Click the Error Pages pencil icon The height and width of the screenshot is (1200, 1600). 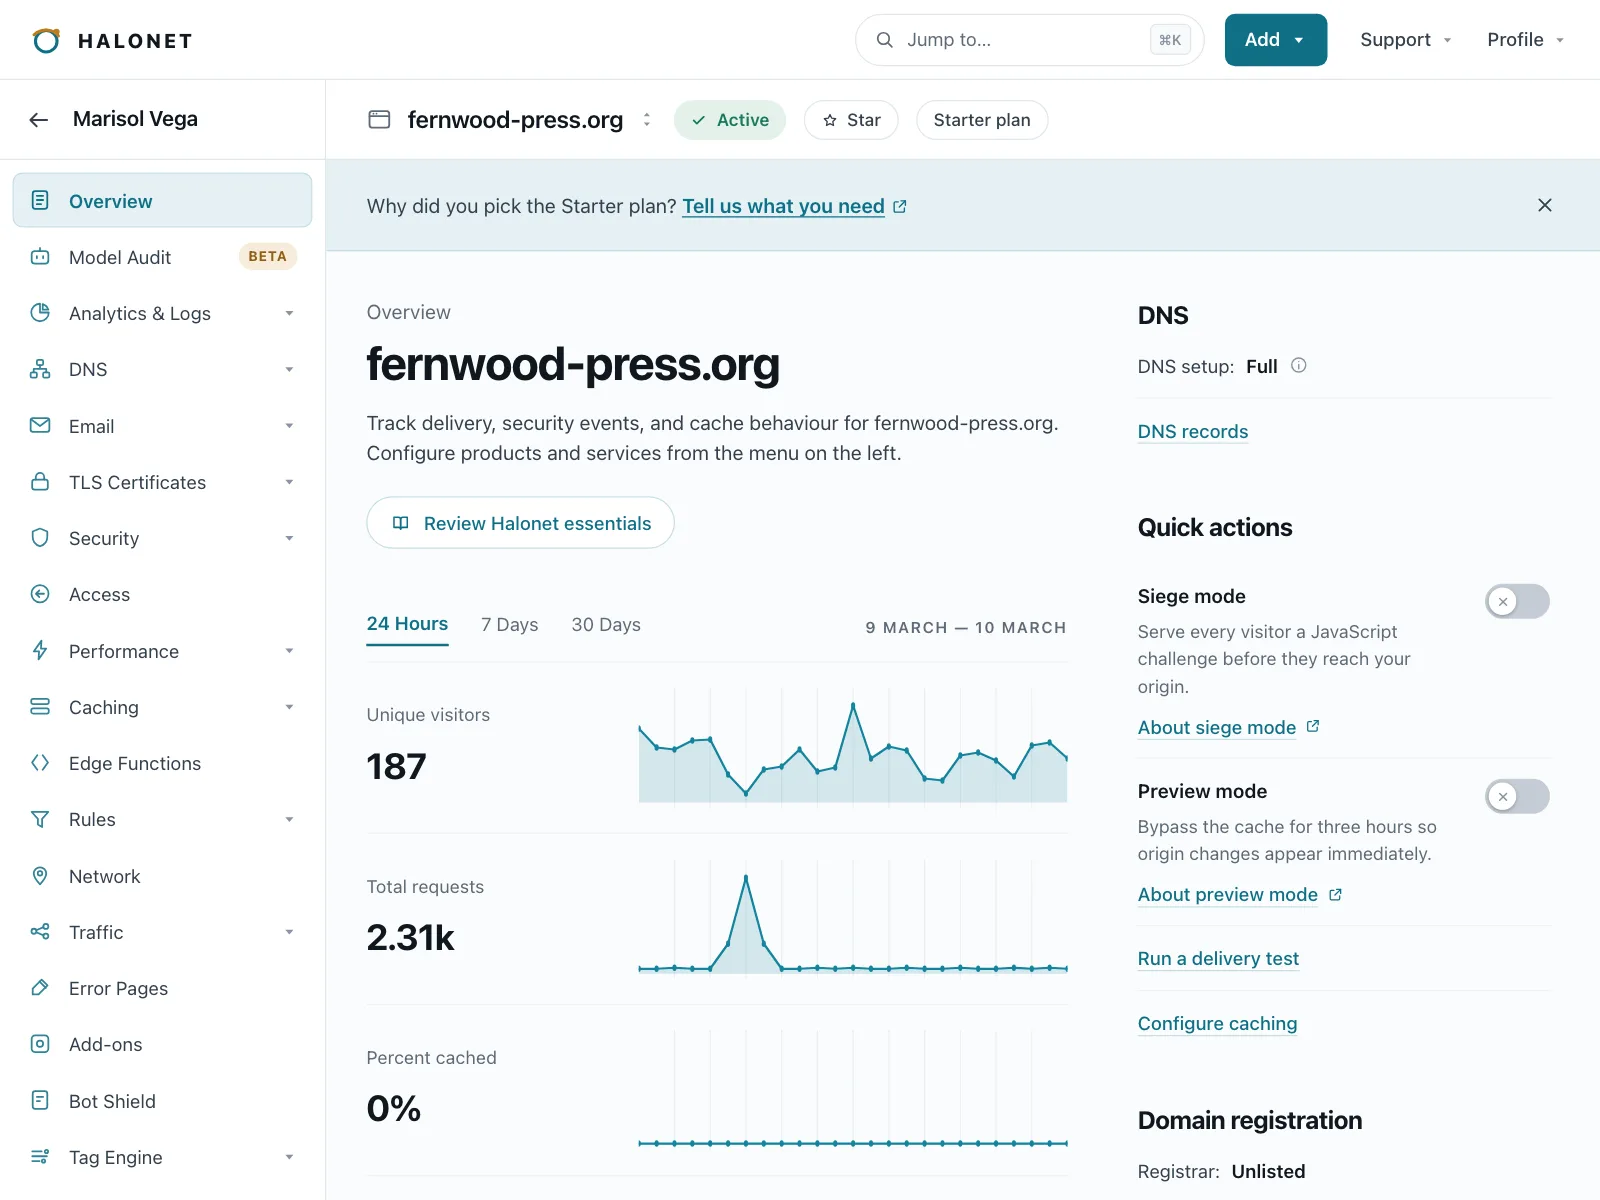40,988
